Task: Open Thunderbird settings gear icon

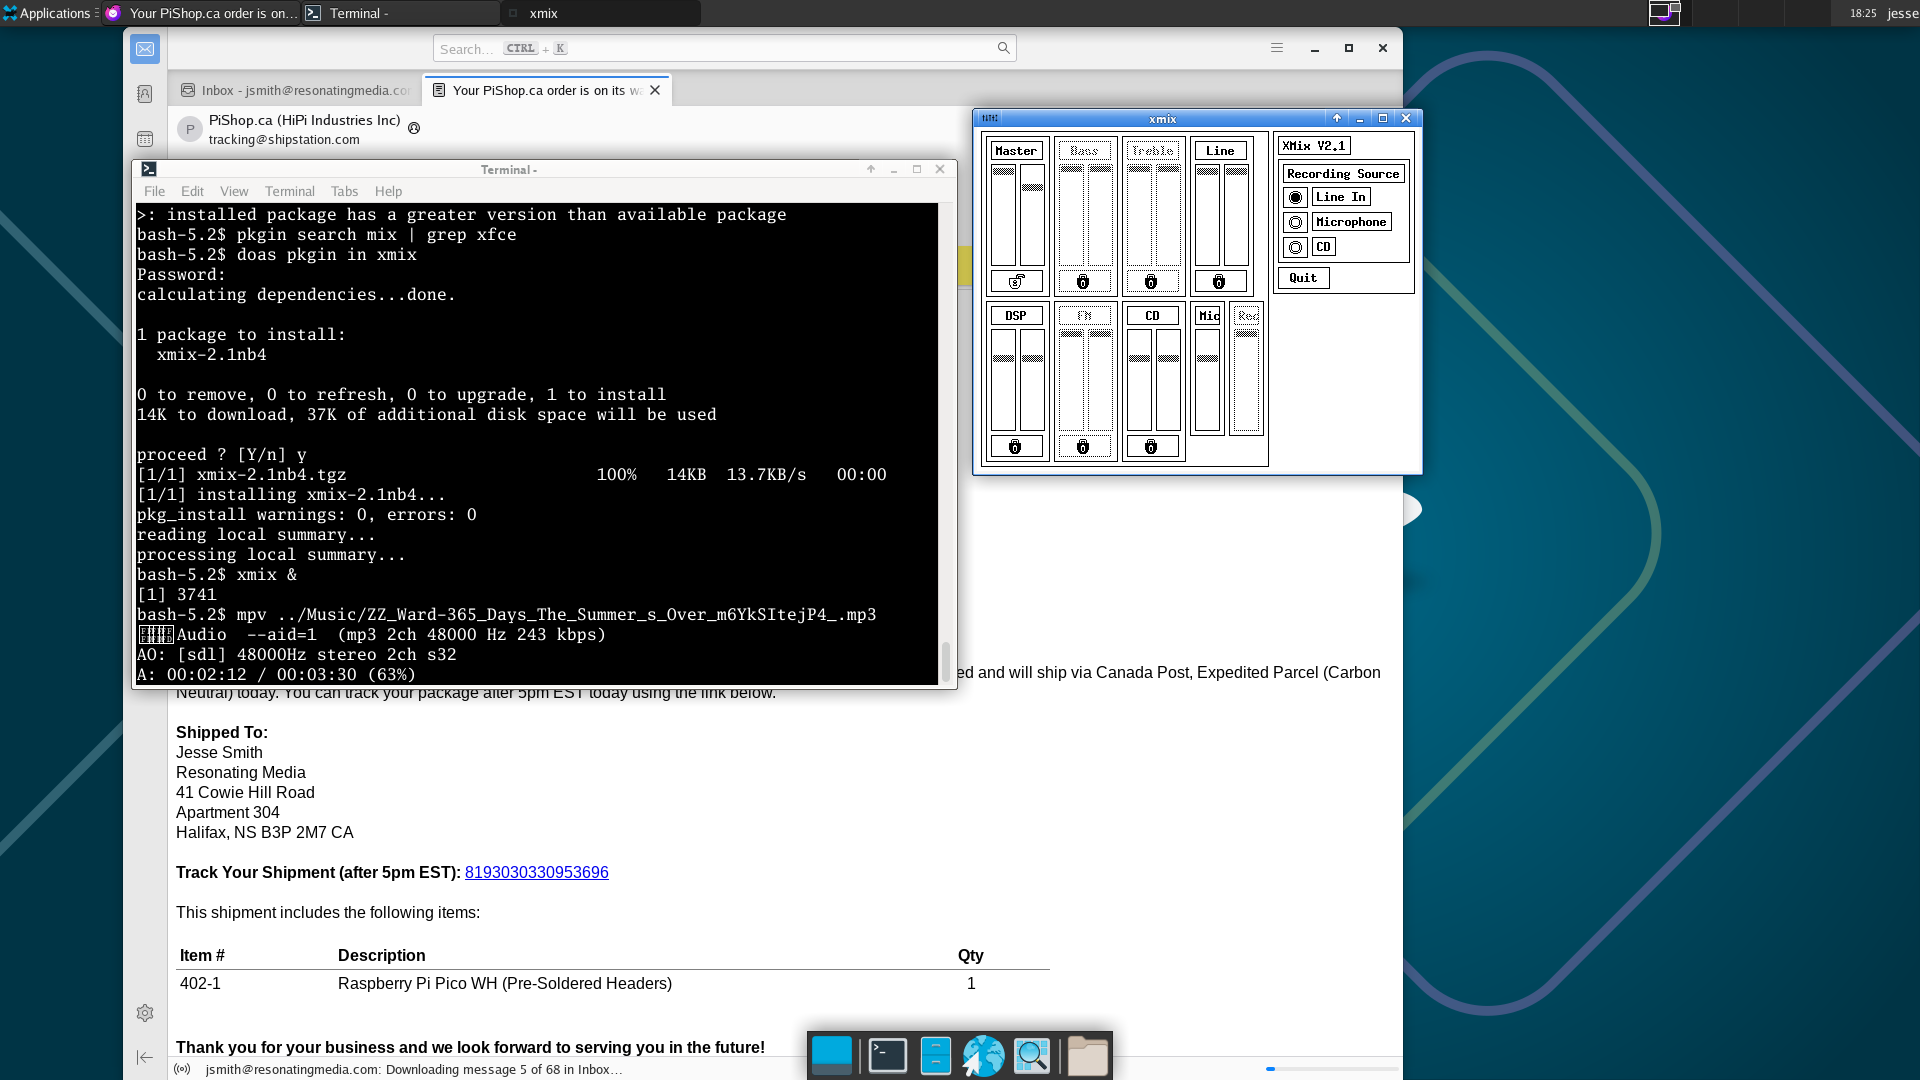Action: 145,1013
